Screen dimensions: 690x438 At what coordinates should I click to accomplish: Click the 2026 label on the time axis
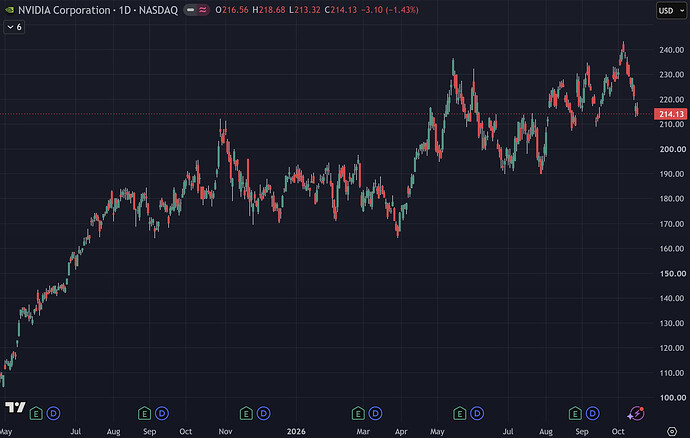point(296,431)
